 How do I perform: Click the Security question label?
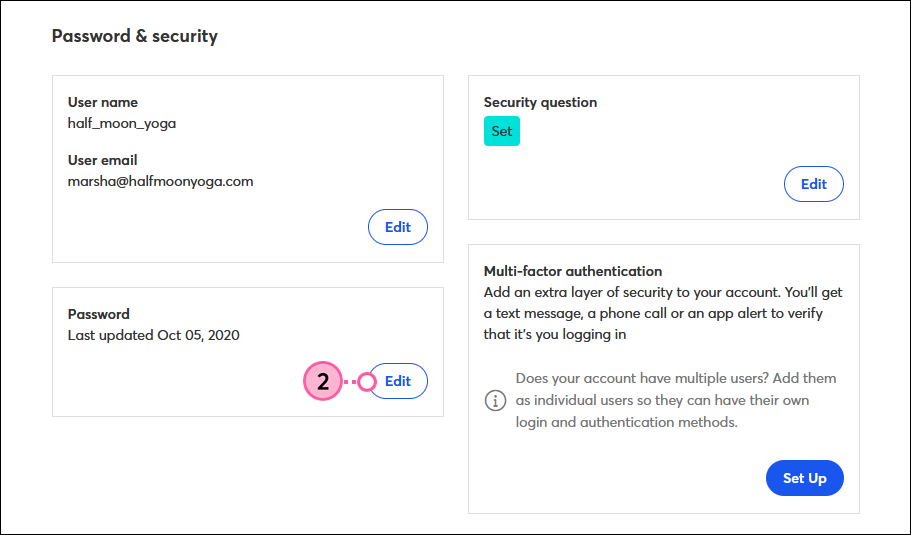pos(540,102)
